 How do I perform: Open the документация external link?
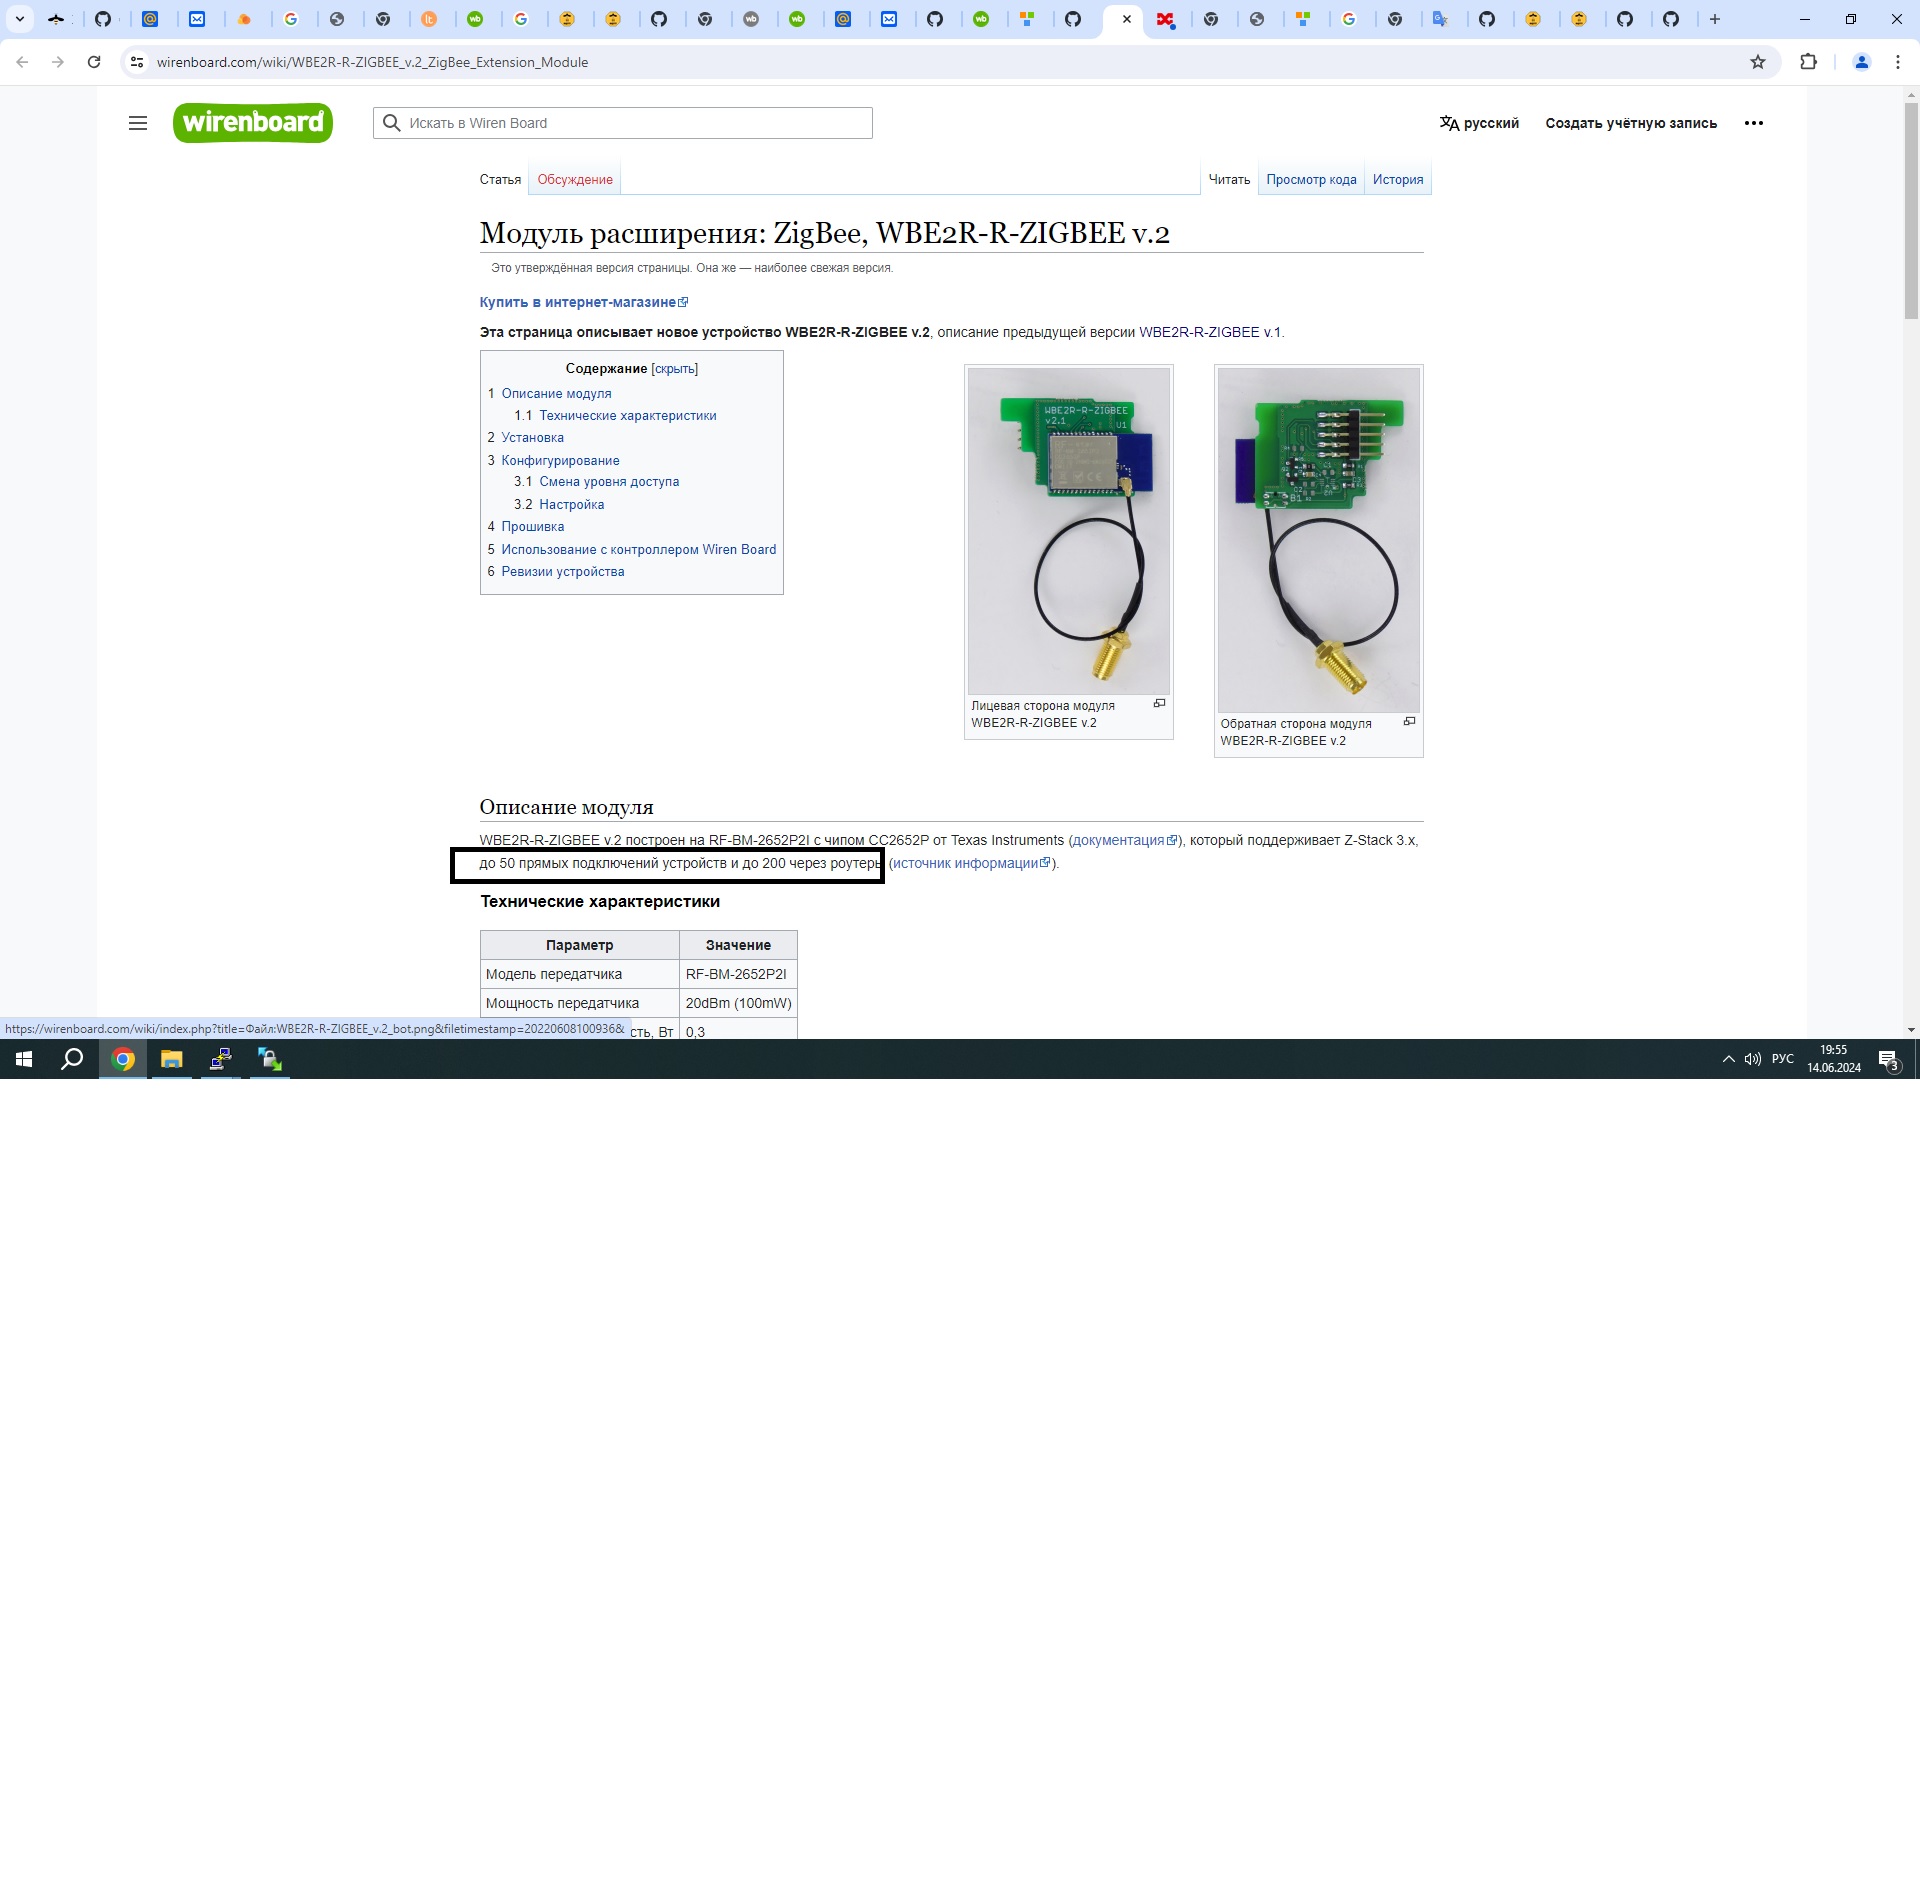pyautogui.click(x=1124, y=840)
